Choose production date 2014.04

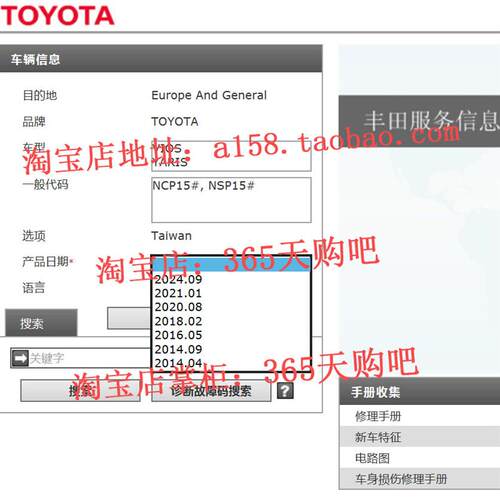[178, 363]
